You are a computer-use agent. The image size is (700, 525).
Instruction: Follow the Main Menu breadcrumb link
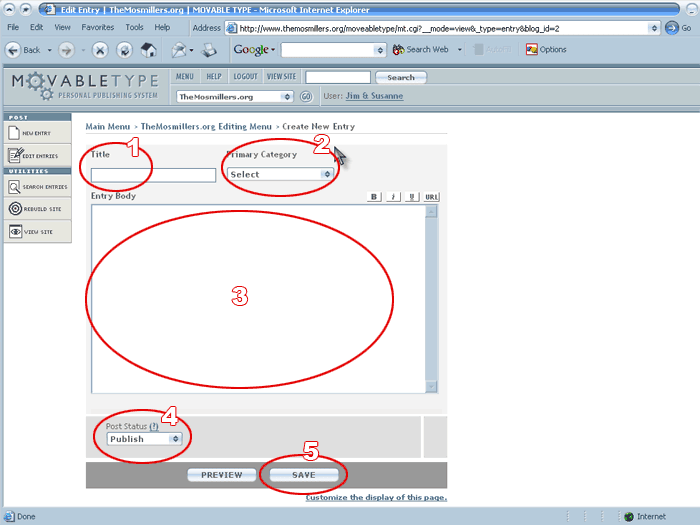coord(108,126)
